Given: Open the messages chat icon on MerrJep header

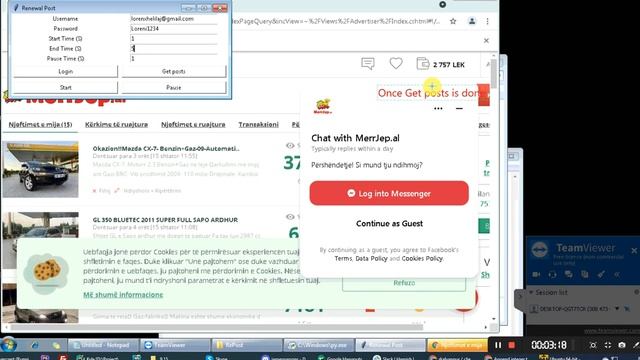Looking at the screenshot, I should pyautogui.click(x=368, y=64).
